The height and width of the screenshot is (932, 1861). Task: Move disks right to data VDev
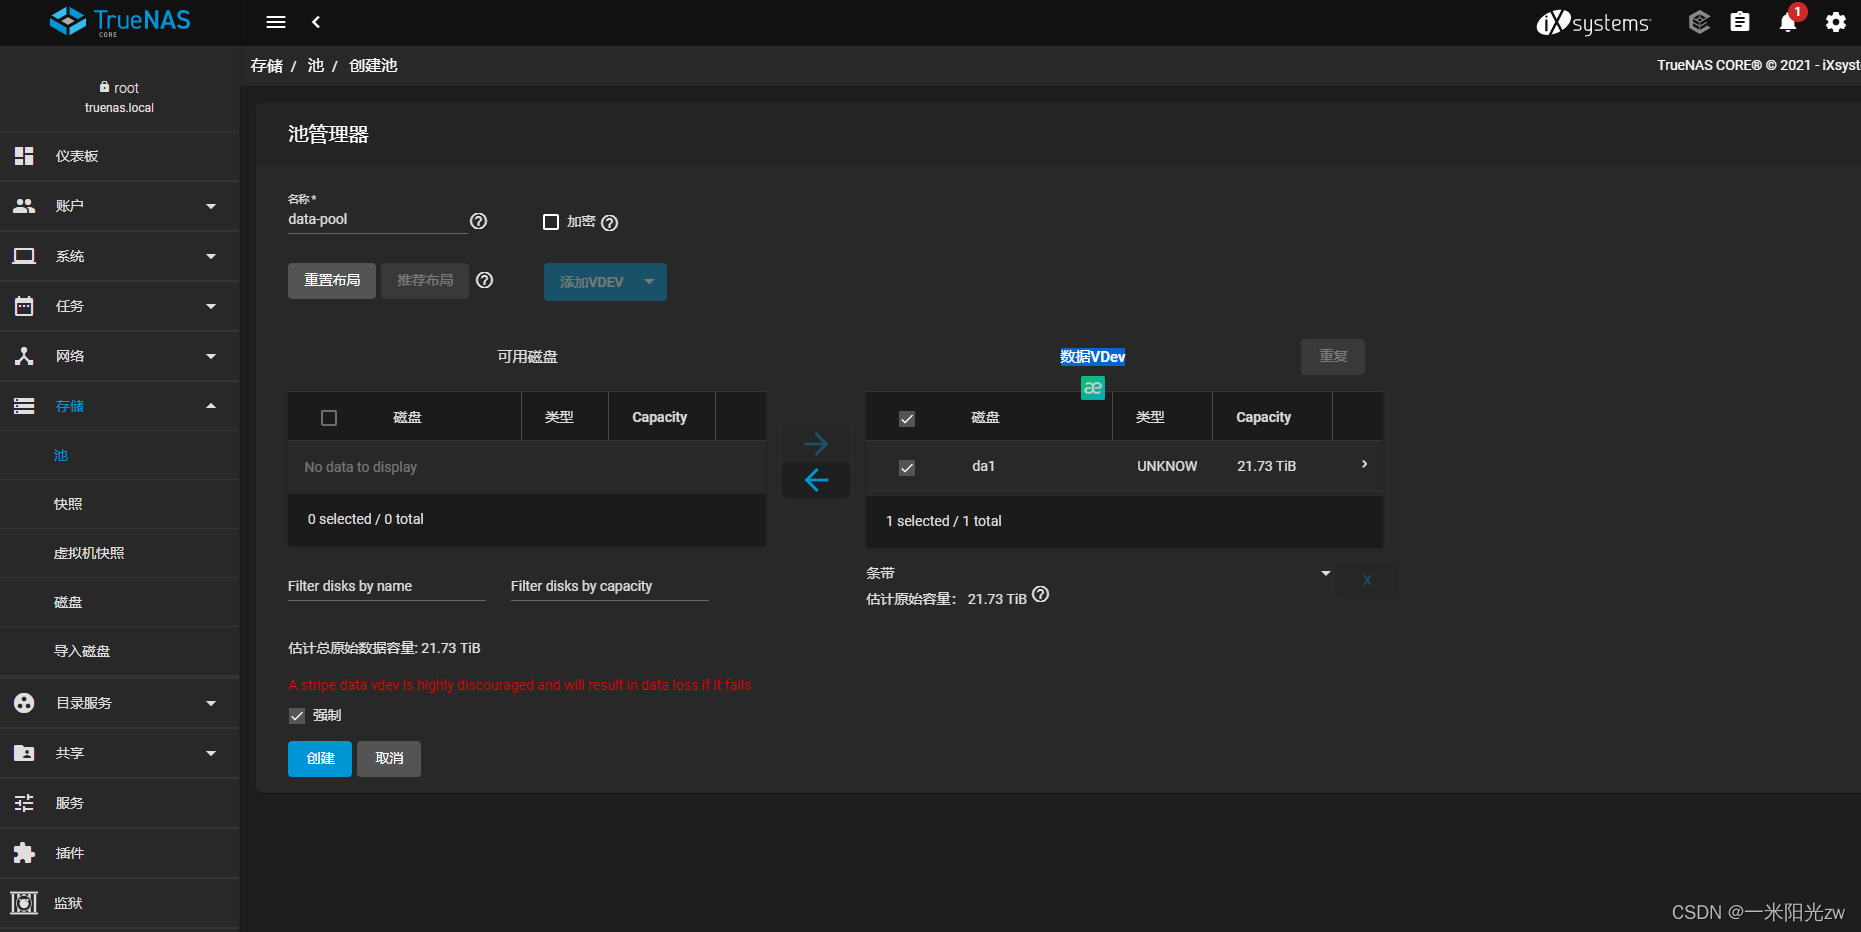click(x=816, y=443)
